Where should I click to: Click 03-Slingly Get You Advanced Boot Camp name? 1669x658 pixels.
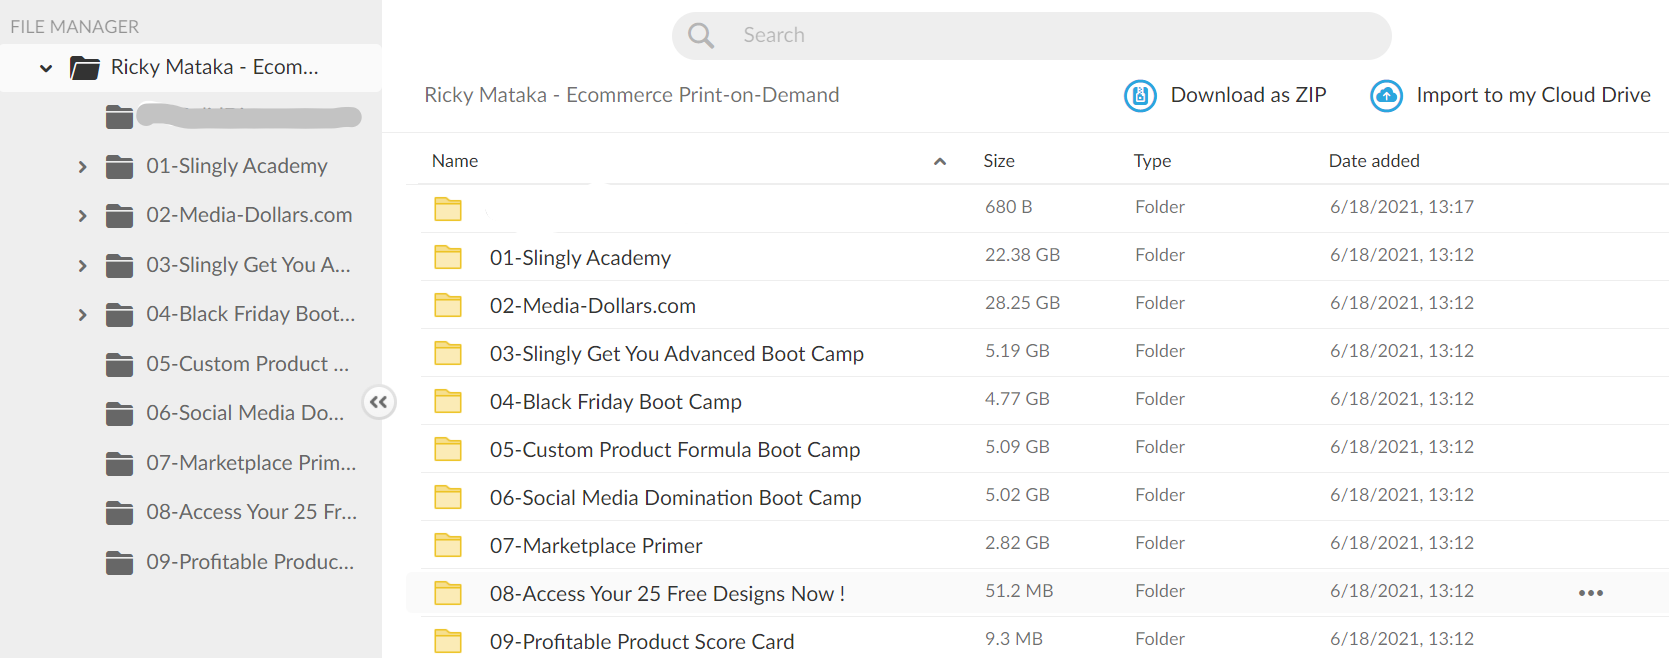pyautogui.click(x=677, y=354)
